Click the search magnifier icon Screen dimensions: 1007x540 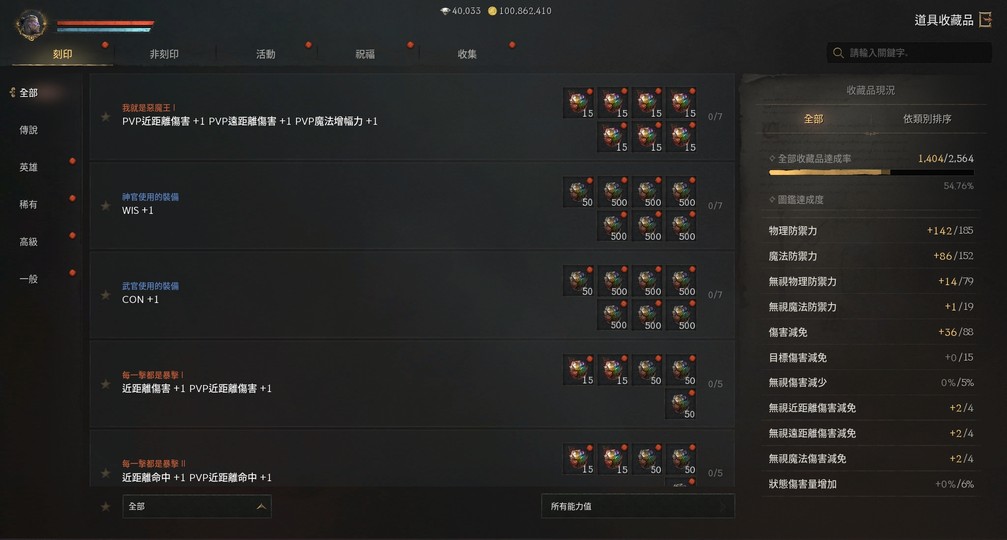click(x=838, y=53)
